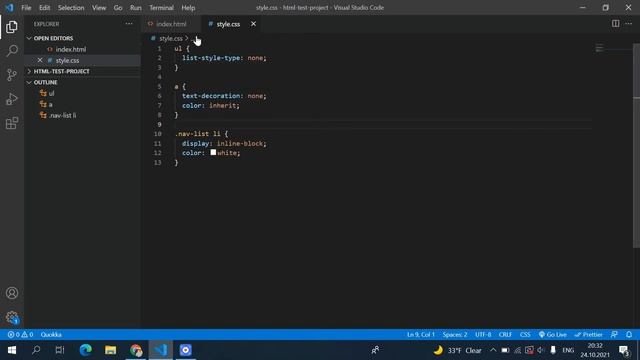Viewport: 640px width, 360px height.
Task: Change encoding via UTF-8 indicator
Action: coord(483,335)
